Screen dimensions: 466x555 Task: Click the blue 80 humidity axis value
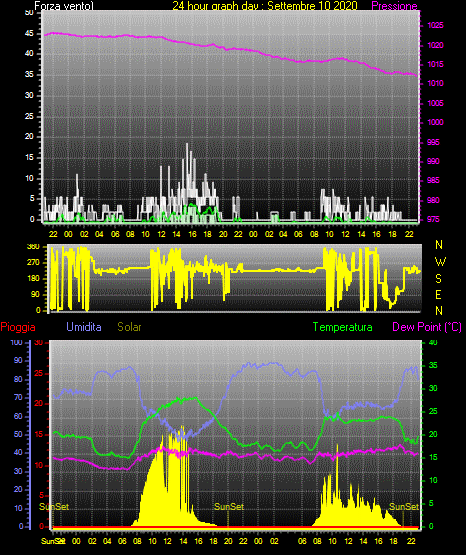[x=18, y=379]
